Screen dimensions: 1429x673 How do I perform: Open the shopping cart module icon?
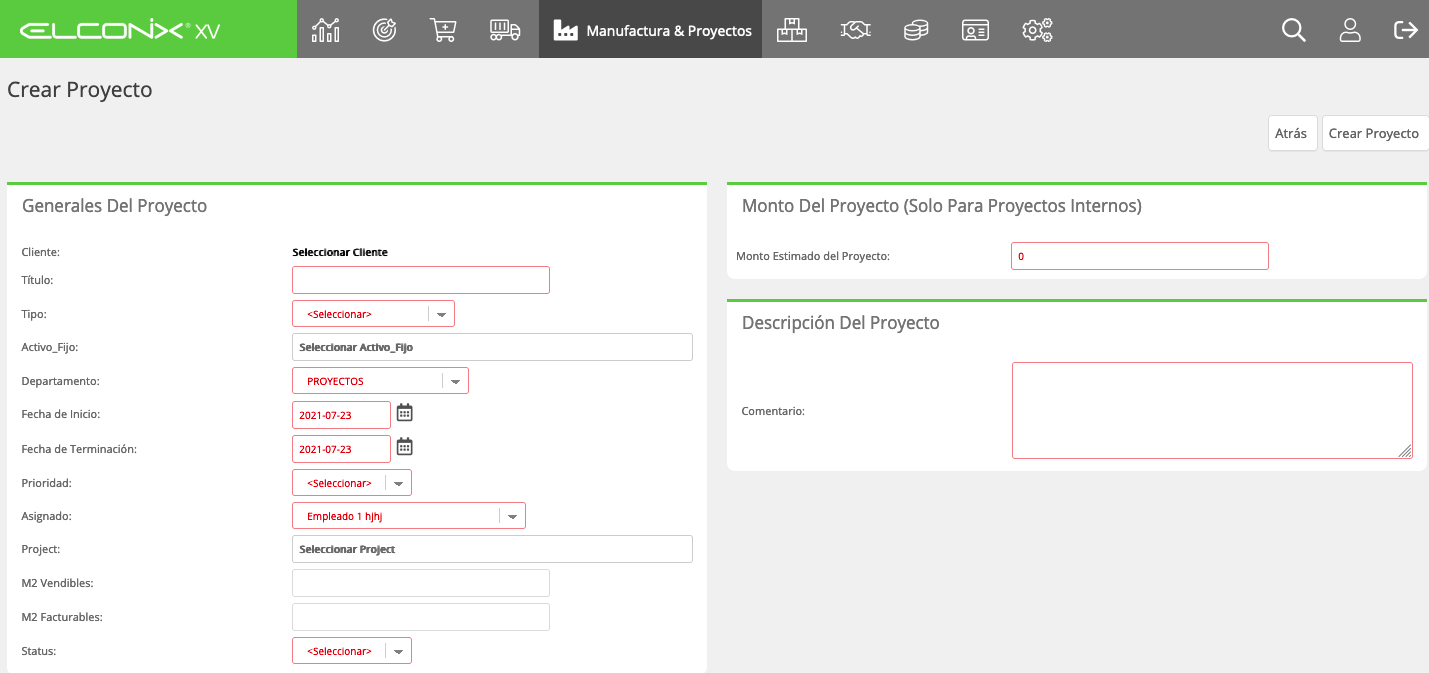pos(443,30)
